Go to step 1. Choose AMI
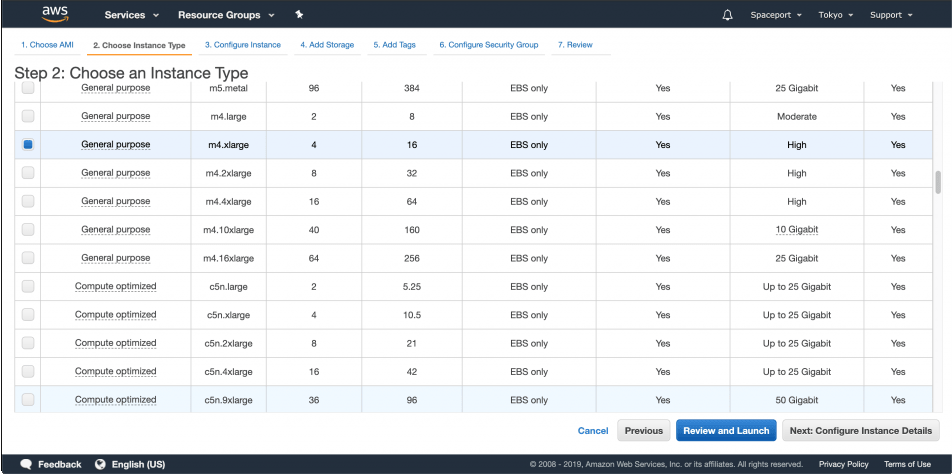The width and height of the screenshot is (952, 474). 47,45
